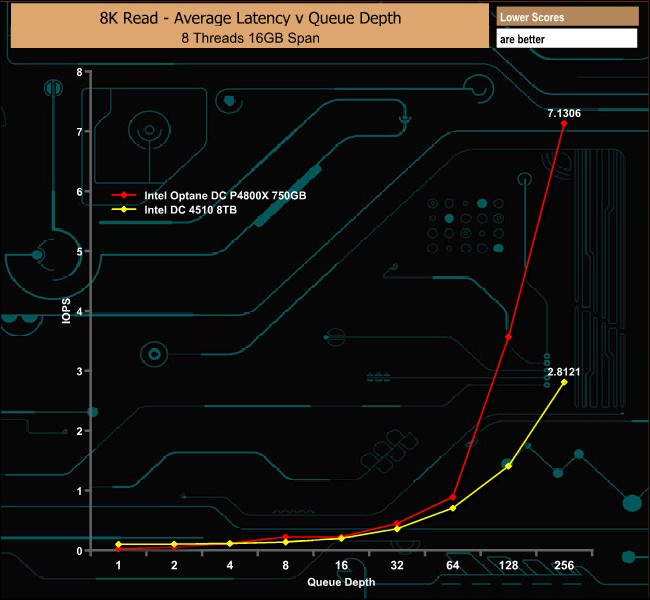
Task: Click the yellow data point at queue depth 256
Action: pos(564,382)
